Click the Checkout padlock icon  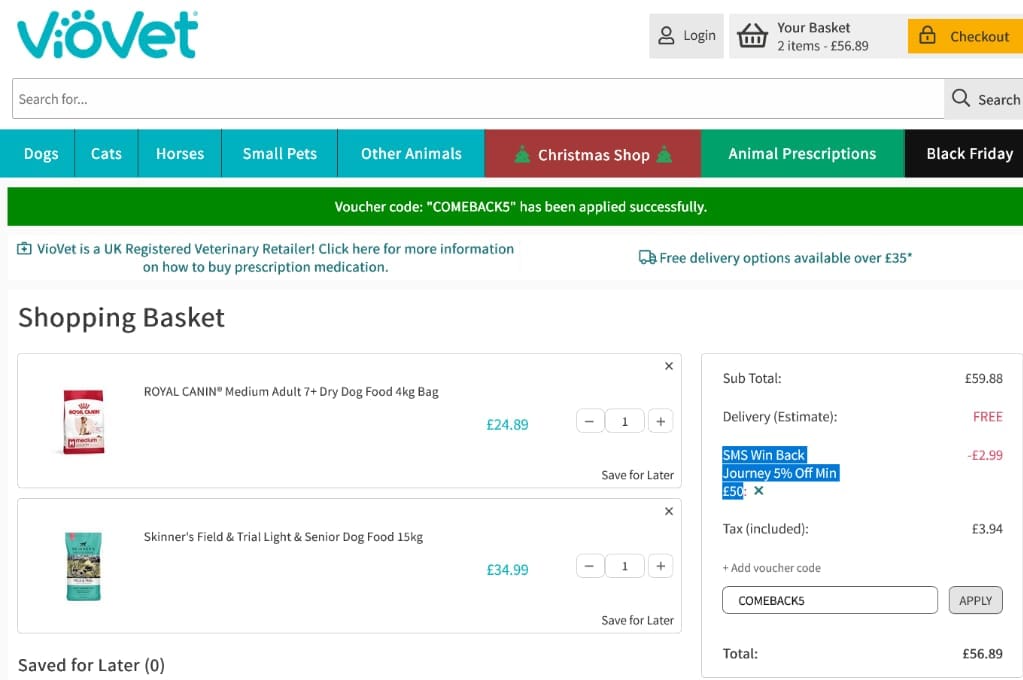click(927, 35)
